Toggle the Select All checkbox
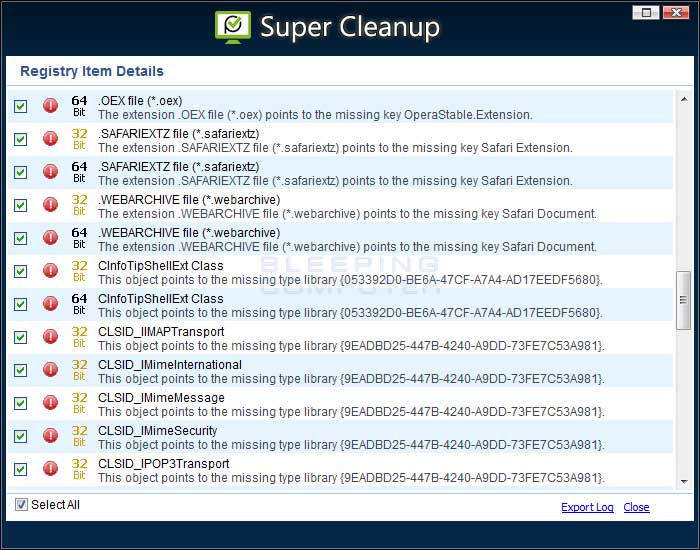Viewport: 700px width, 550px height. [x=21, y=504]
